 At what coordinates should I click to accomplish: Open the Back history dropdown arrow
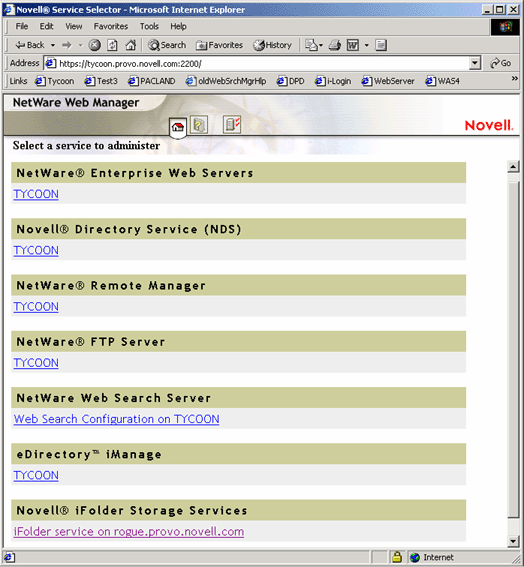tap(53, 45)
